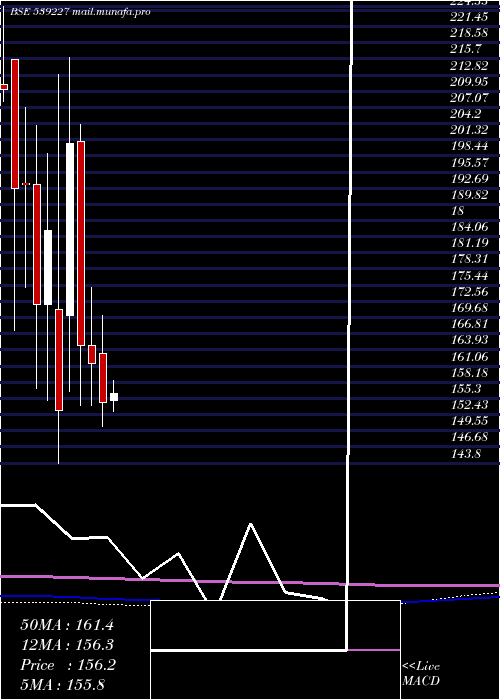Select the 5MA : 155.8 readout

coord(63,684)
